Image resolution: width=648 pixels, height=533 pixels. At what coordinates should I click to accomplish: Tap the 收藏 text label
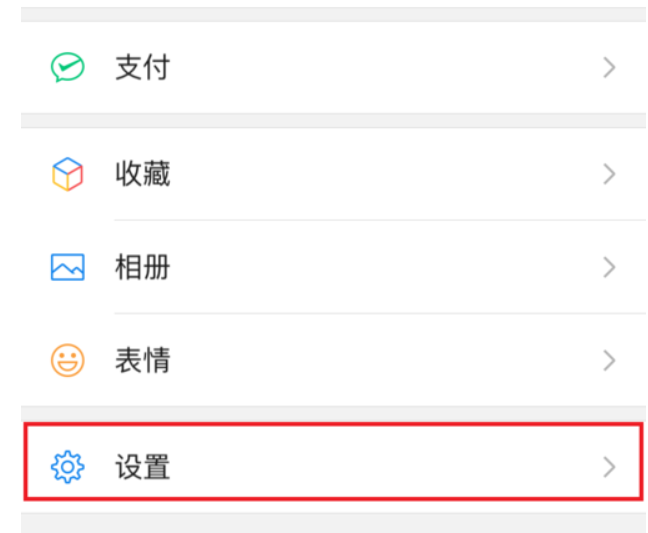click(143, 174)
